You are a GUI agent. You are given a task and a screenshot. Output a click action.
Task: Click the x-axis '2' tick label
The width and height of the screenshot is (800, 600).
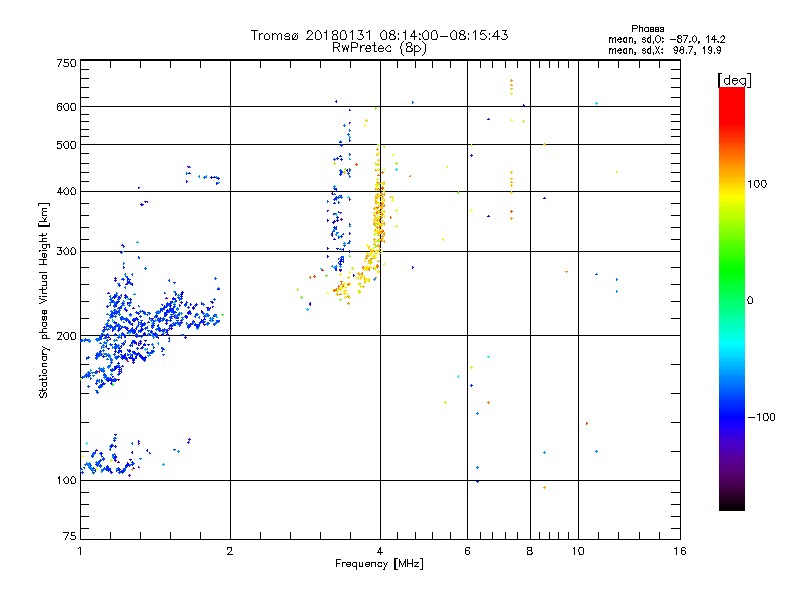pyautogui.click(x=230, y=551)
